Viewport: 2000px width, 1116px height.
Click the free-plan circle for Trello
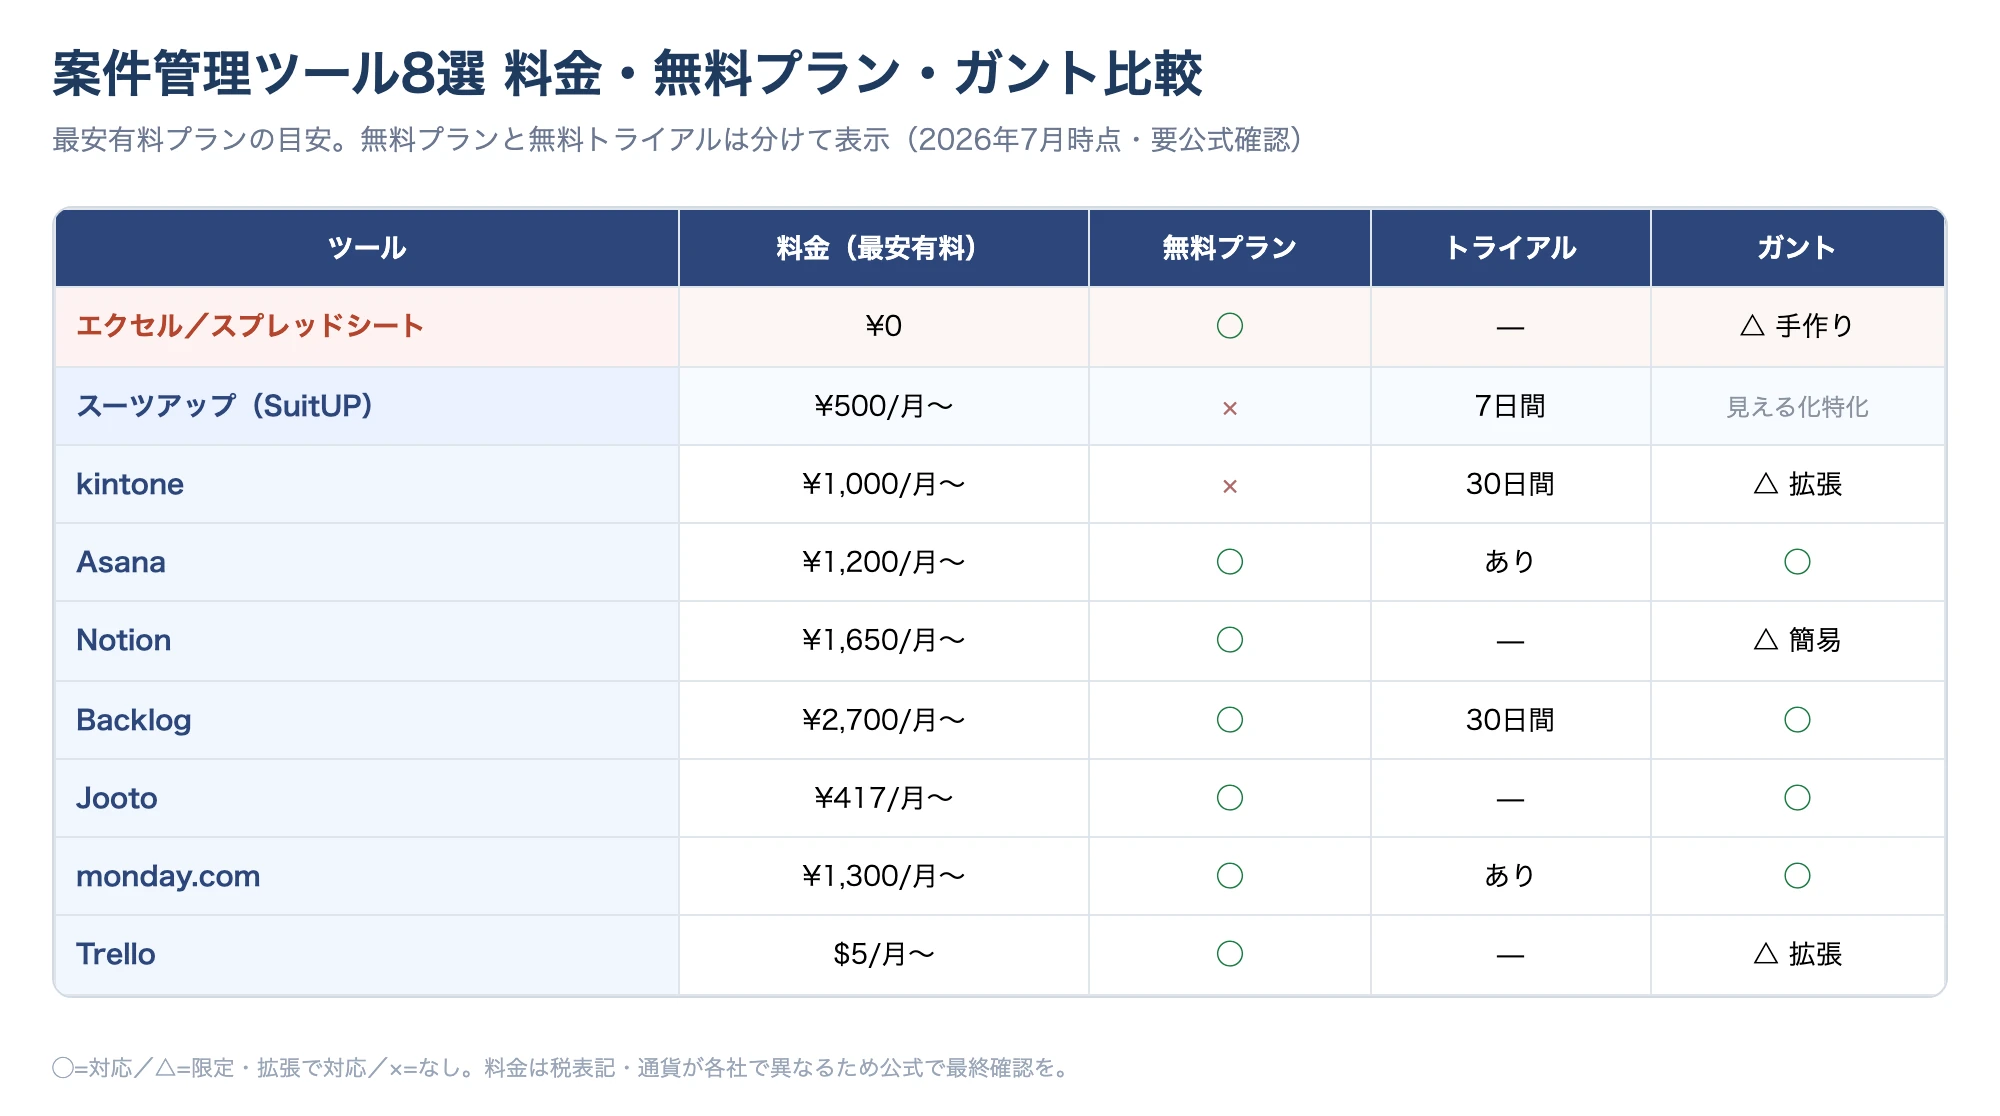click(1230, 954)
